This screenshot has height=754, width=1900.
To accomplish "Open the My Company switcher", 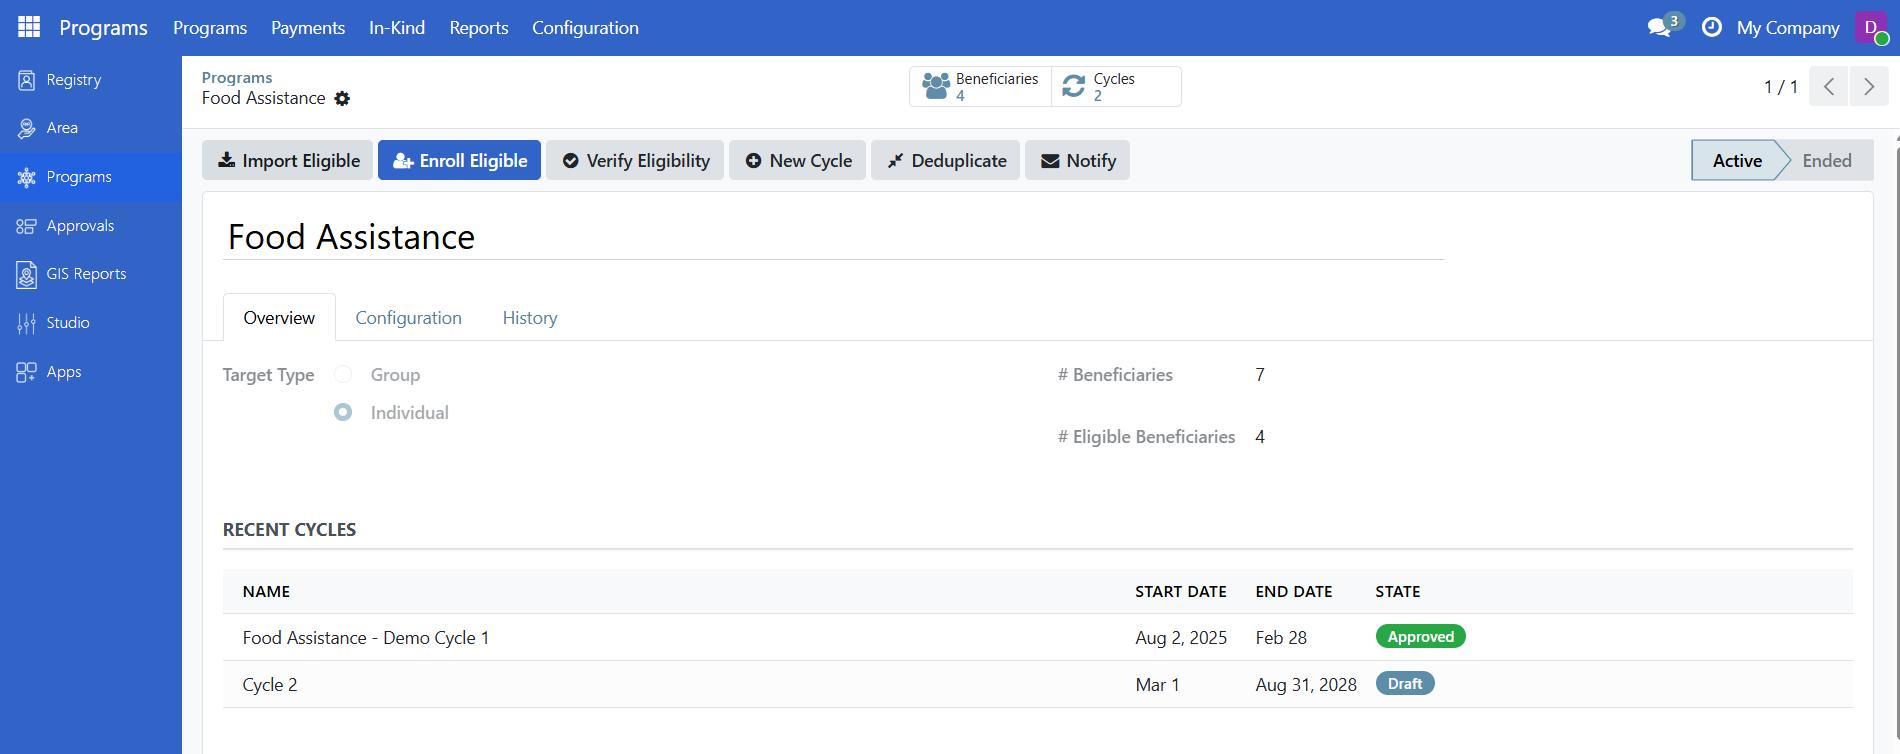I will click(1788, 28).
